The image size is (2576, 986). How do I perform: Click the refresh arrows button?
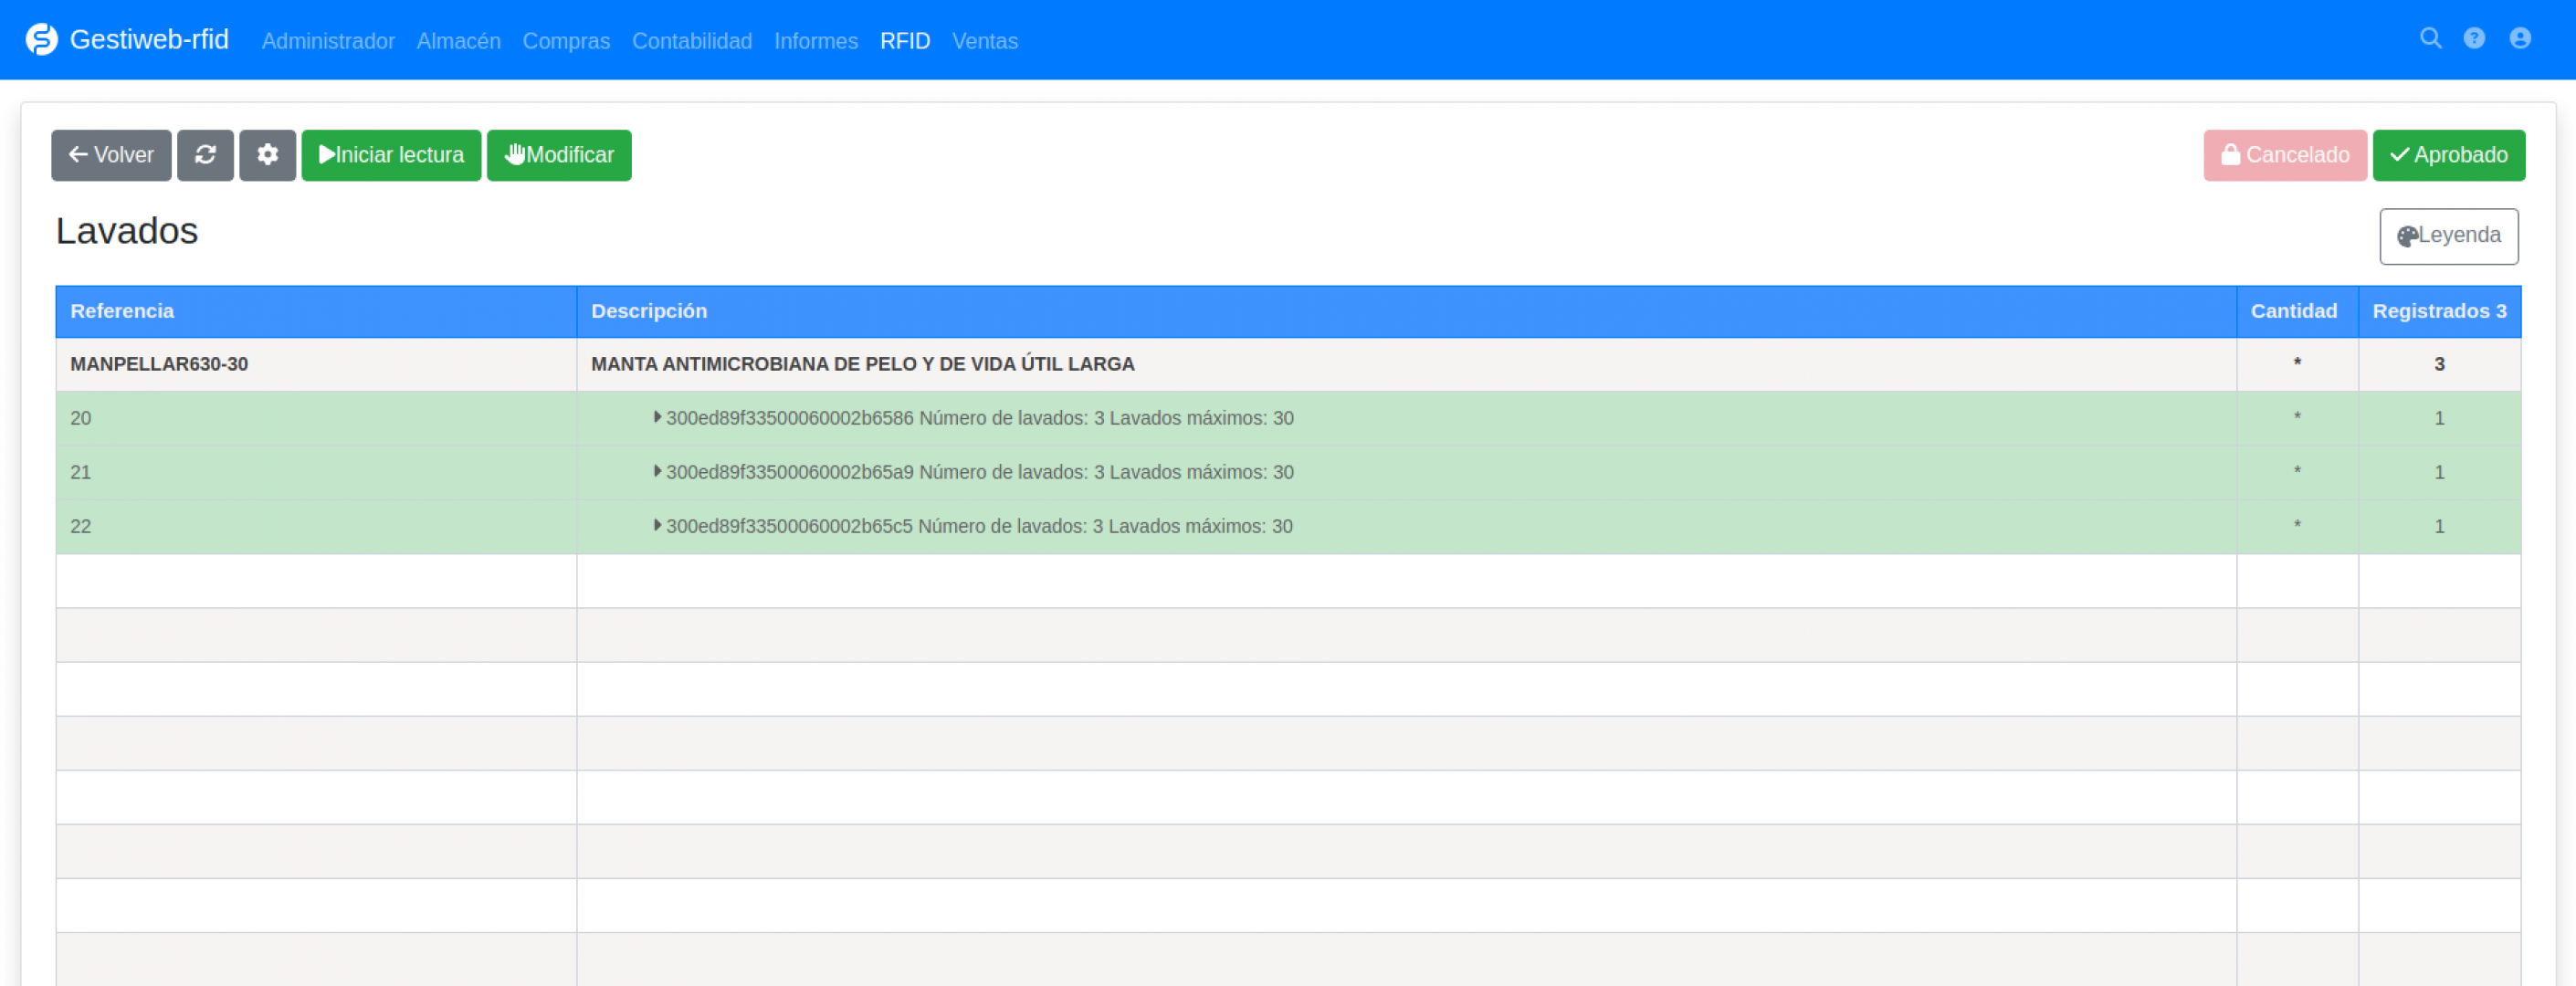click(205, 155)
